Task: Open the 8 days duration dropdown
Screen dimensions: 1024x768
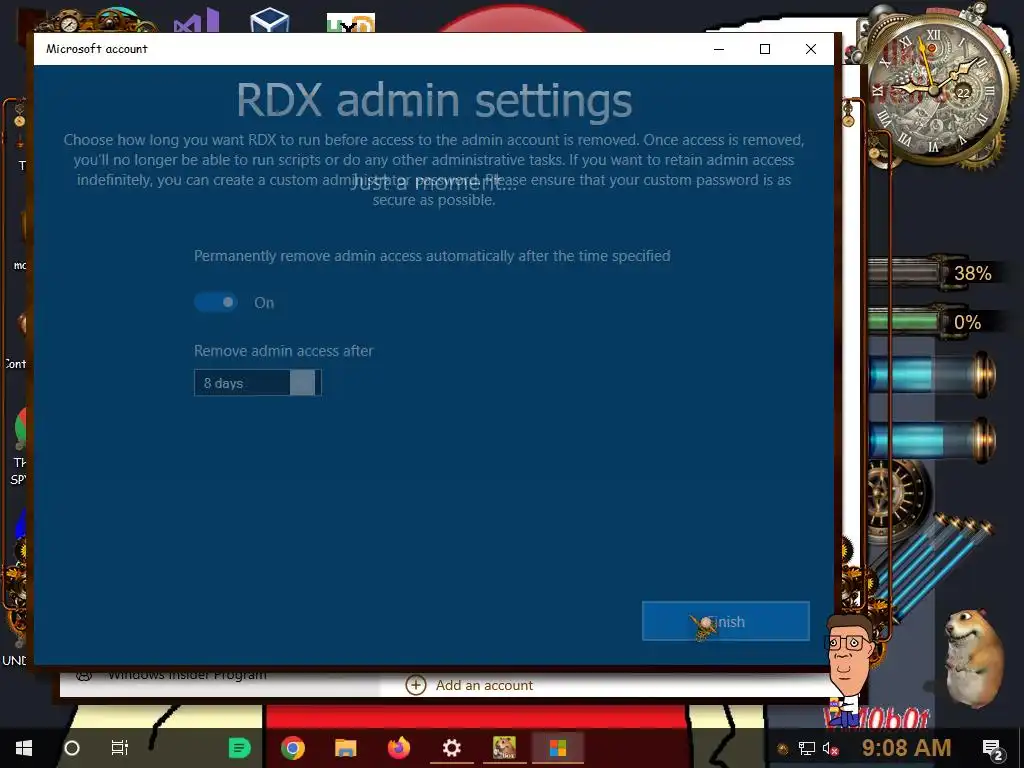Action: point(258,383)
